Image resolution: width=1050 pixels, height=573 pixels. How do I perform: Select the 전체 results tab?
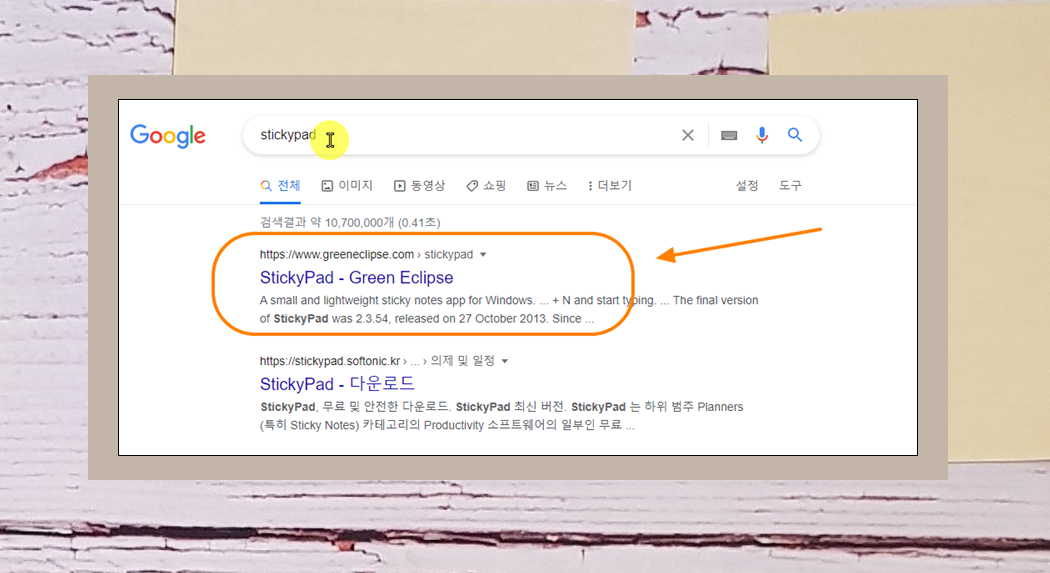(281, 186)
